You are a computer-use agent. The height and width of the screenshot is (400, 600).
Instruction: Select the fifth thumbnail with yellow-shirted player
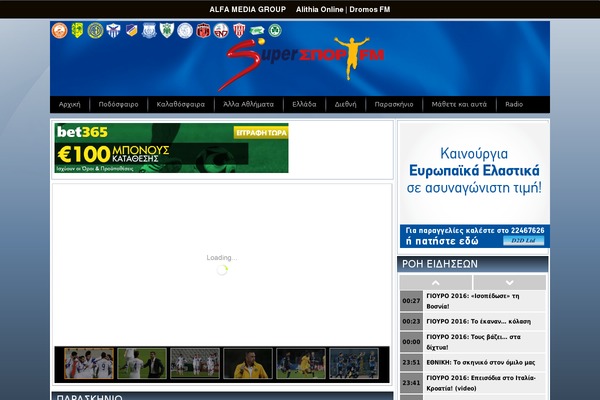click(x=301, y=364)
